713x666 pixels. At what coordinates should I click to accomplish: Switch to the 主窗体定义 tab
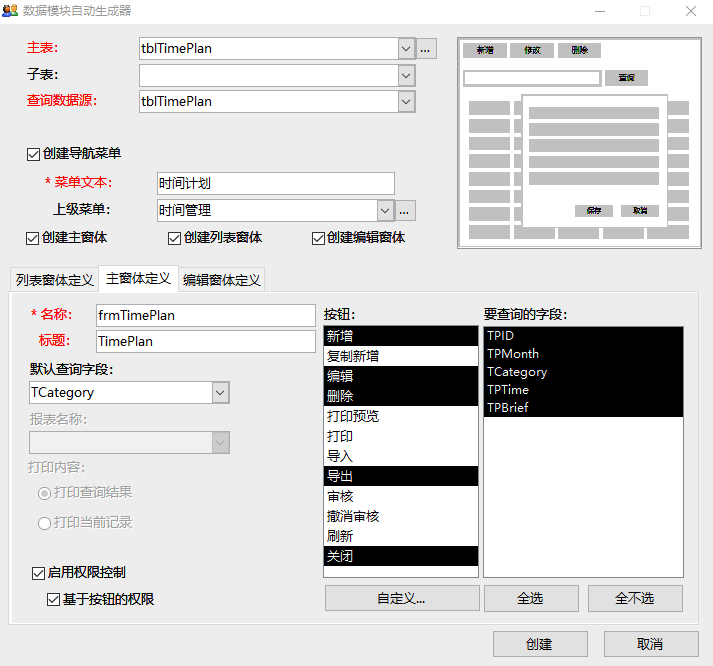pyautogui.click(x=138, y=278)
